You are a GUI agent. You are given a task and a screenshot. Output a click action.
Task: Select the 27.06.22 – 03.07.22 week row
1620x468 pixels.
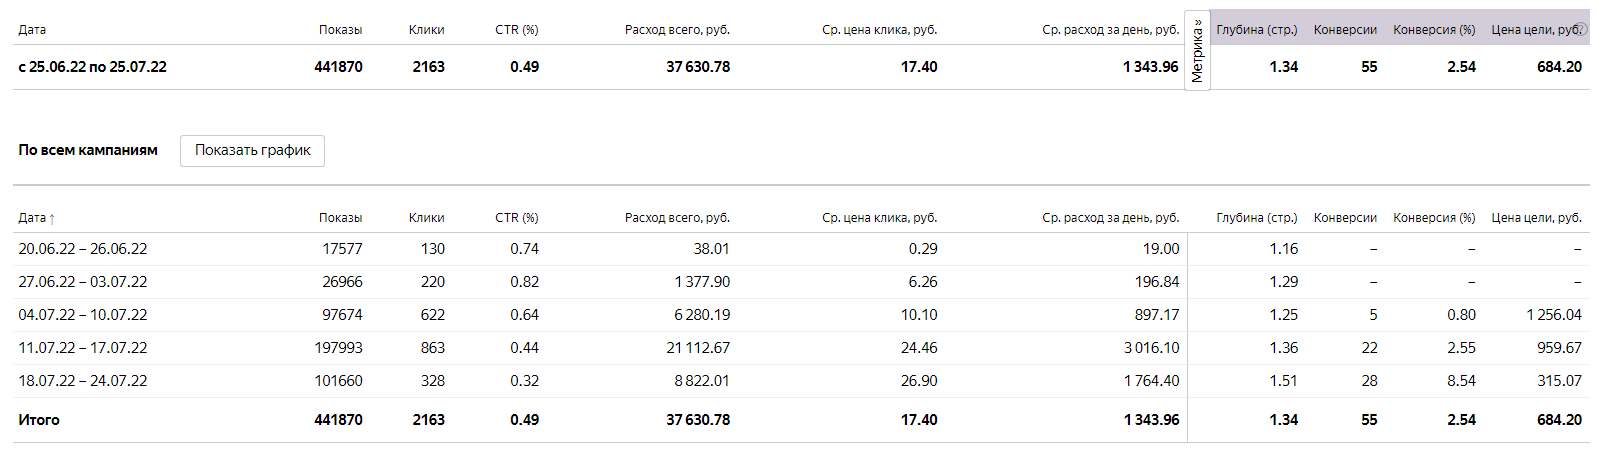tap(83, 282)
